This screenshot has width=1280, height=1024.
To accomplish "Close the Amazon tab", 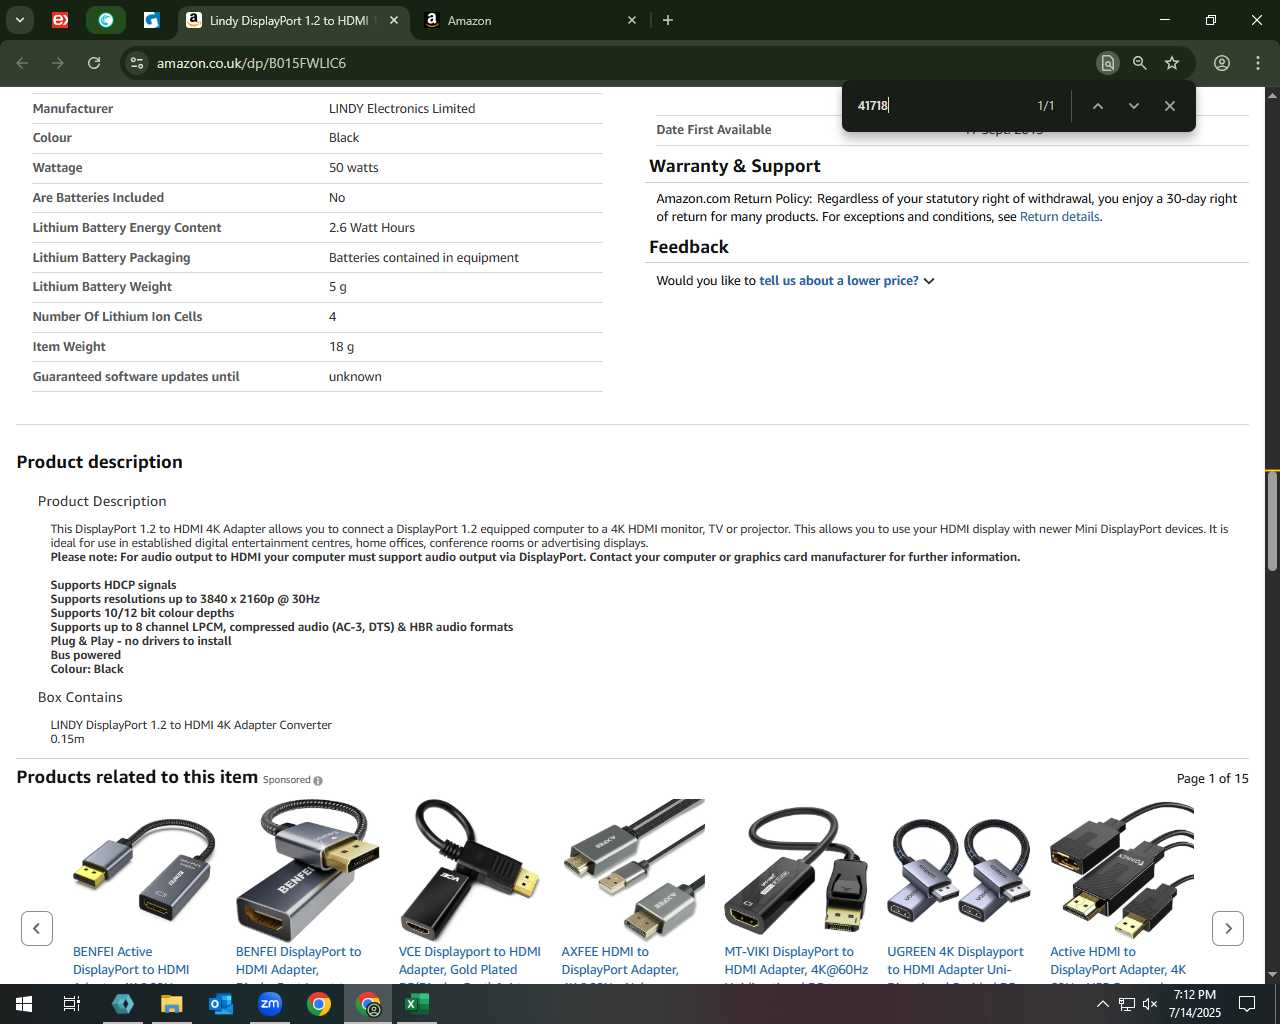I will (x=632, y=20).
